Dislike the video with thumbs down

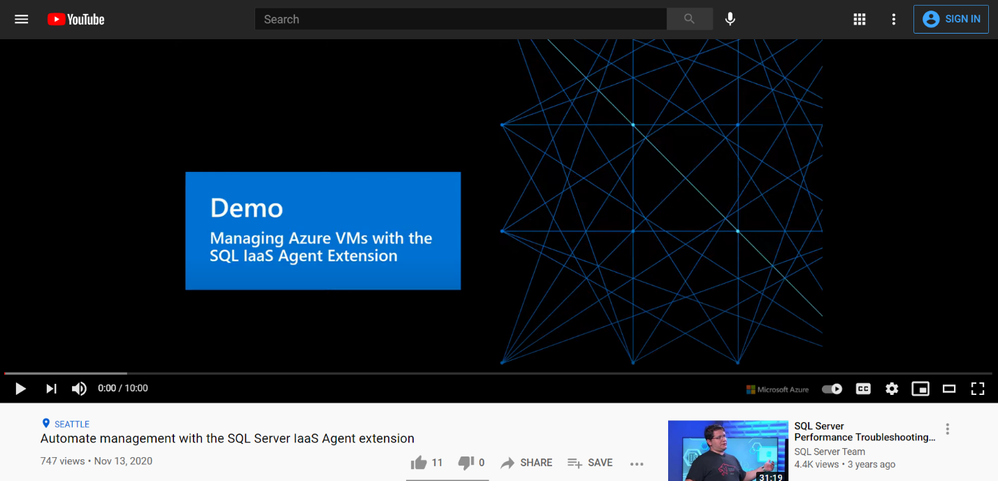(471, 463)
